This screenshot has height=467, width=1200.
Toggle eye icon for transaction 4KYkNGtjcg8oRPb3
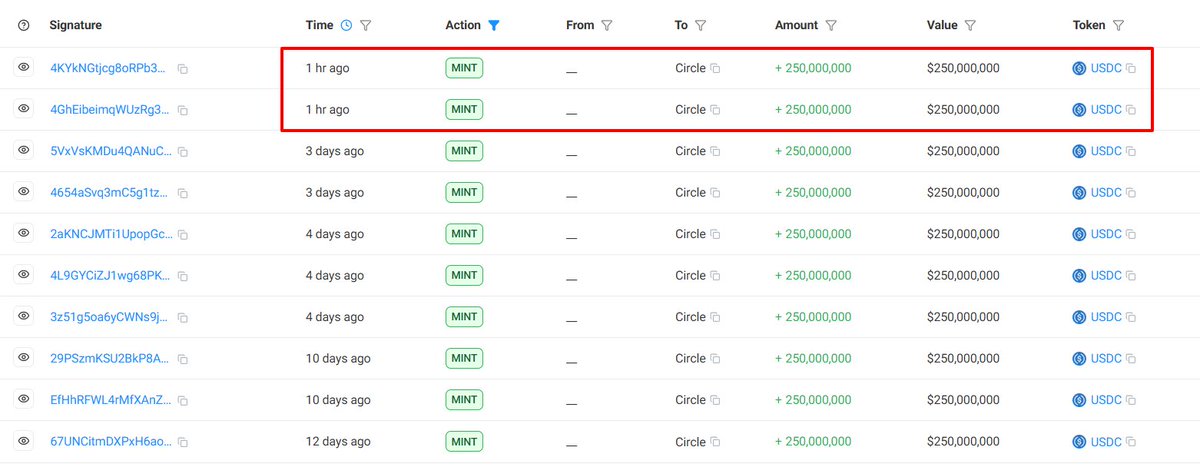24,68
